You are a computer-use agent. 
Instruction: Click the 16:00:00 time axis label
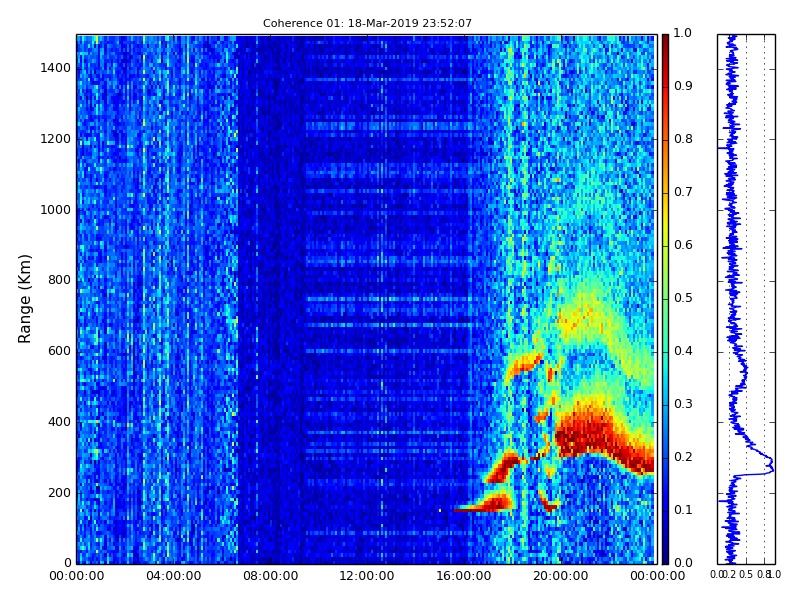(464, 576)
